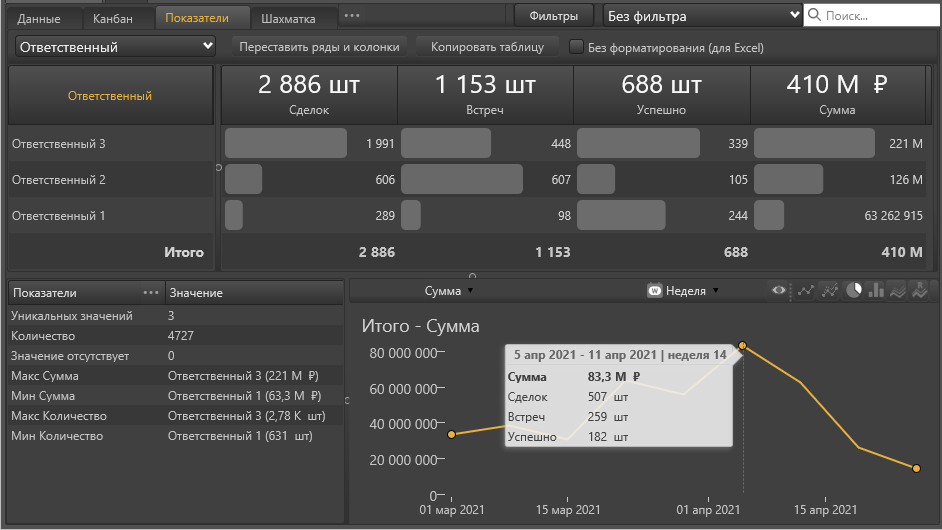Expand the Без фильтра filter dropdown
Viewport: 942px width, 530px height.
point(702,16)
